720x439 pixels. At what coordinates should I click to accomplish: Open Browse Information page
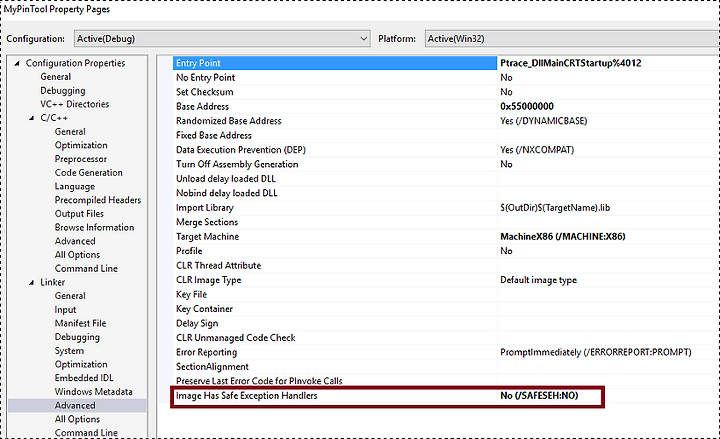(x=94, y=227)
